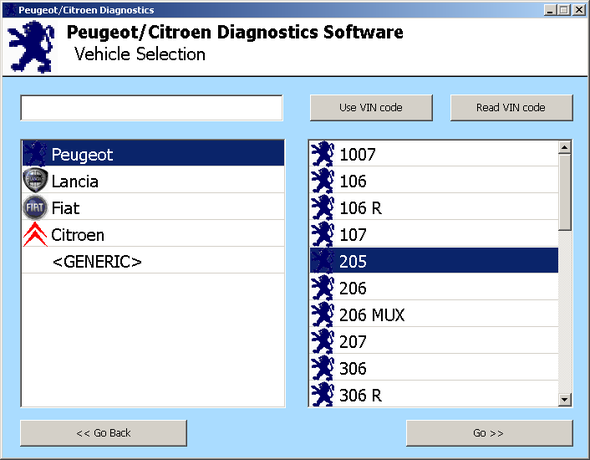This screenshot has height=460, width=590.
Task: Click the round Fiat badge icon
Action: point(35,207)
